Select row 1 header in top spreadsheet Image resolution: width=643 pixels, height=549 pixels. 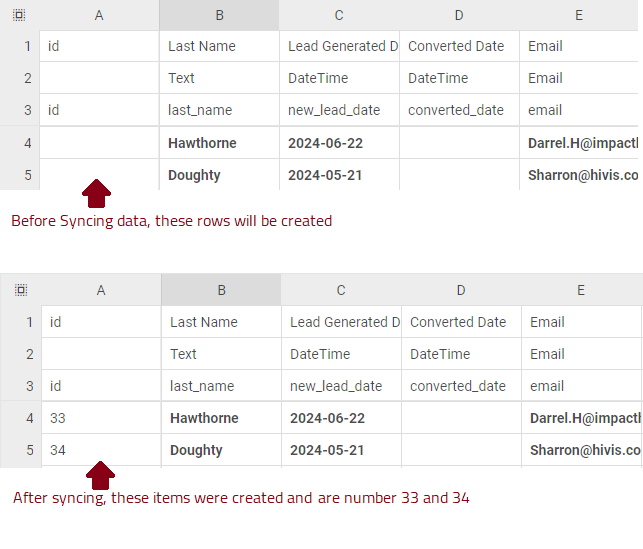pyautogui.click(x=20, y=46)
